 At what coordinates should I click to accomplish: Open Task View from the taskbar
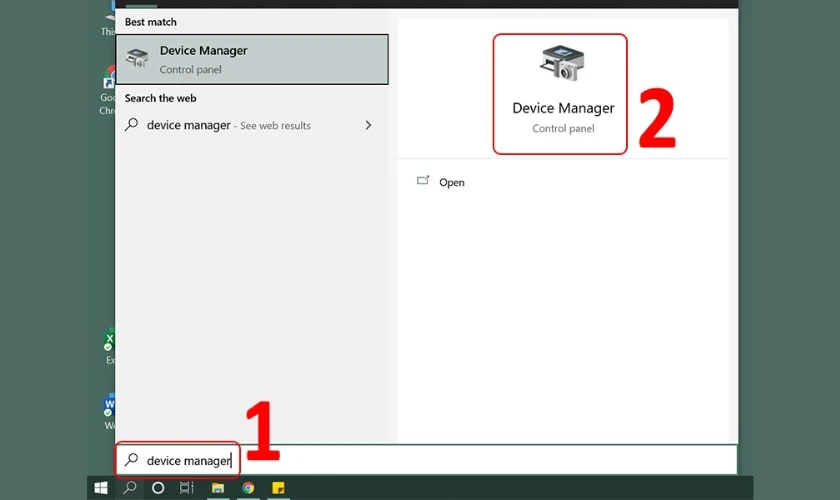[x=186, y=488]
